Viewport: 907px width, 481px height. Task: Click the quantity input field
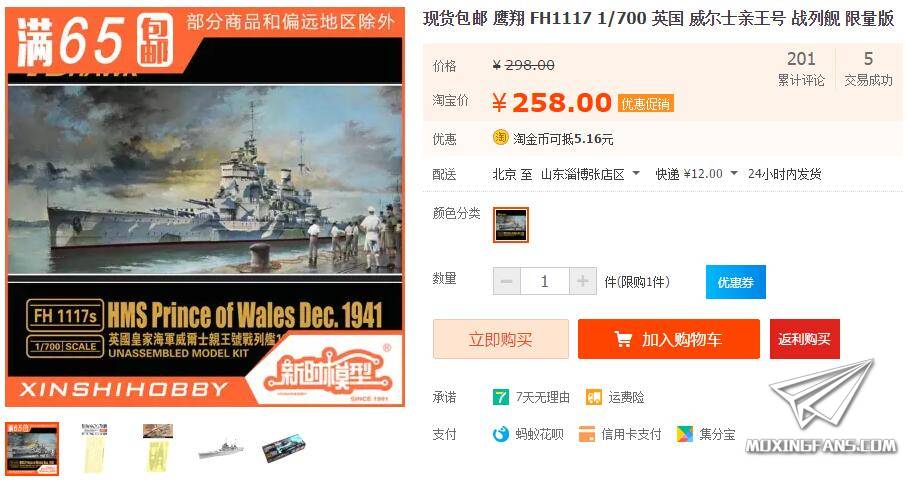coord(544,282)
